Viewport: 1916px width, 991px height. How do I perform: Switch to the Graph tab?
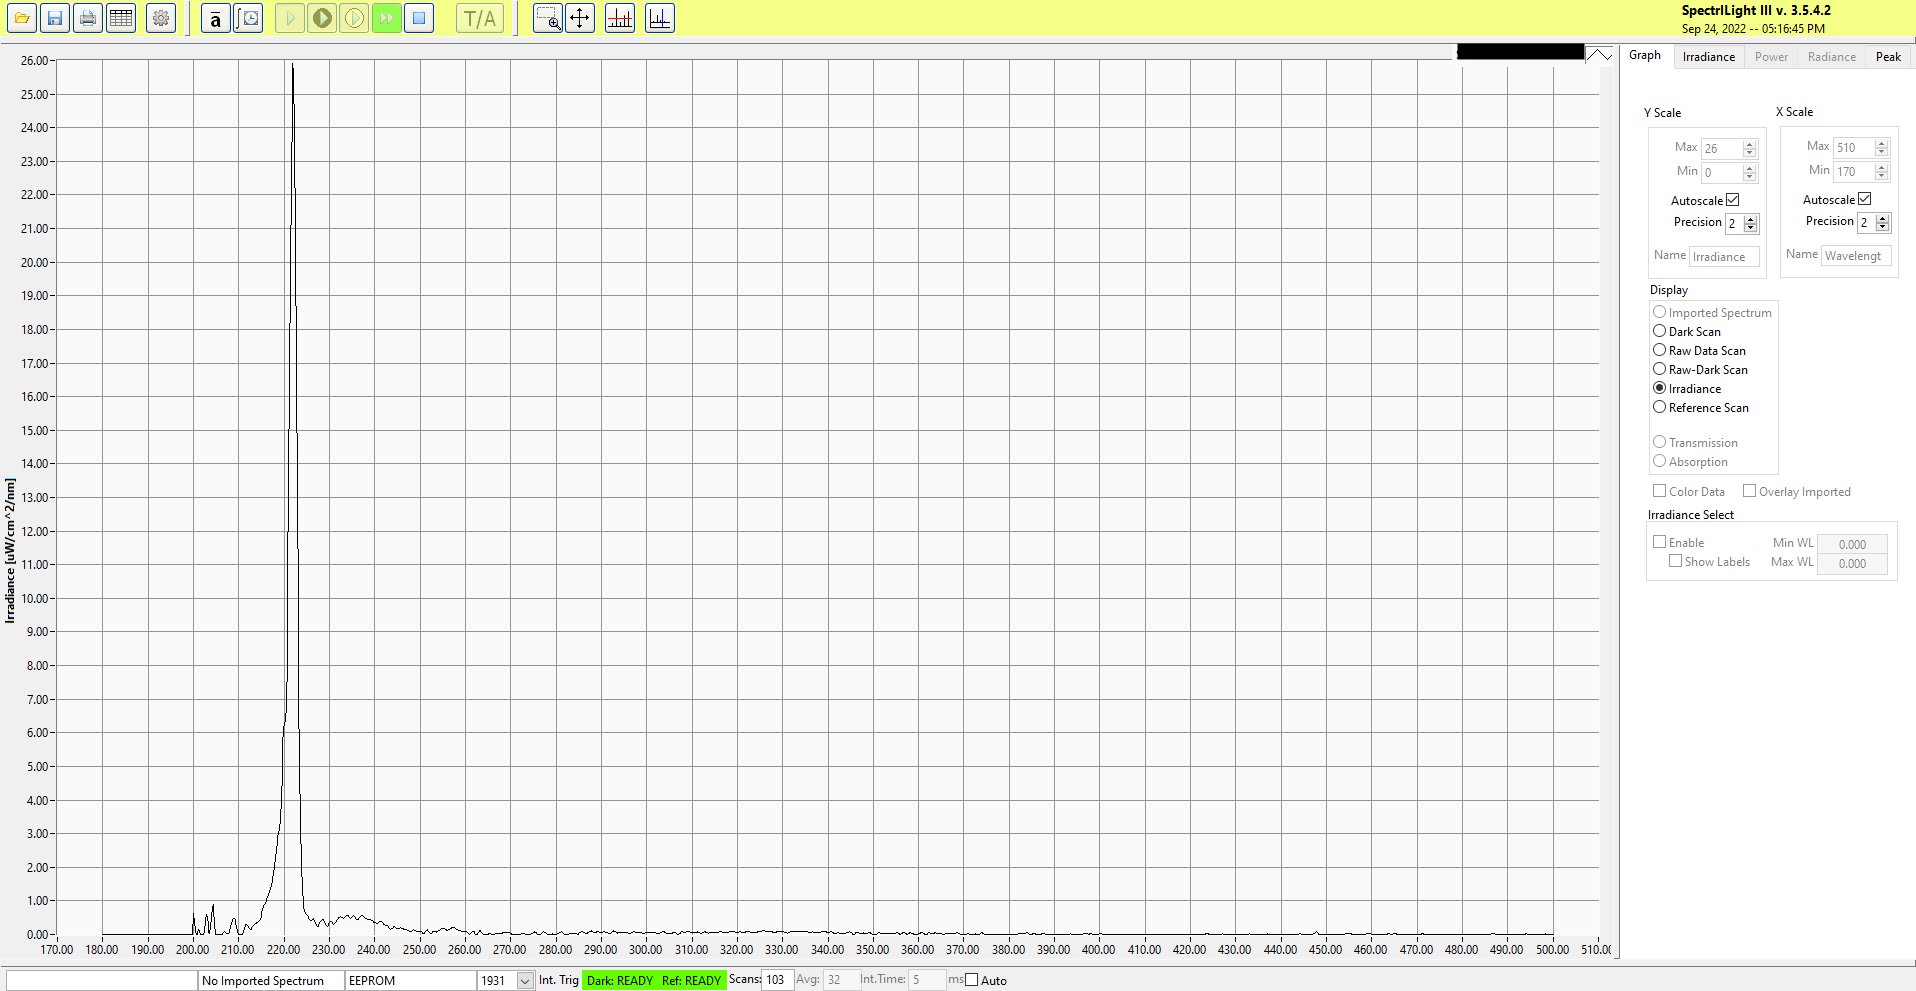[1645, 56]
